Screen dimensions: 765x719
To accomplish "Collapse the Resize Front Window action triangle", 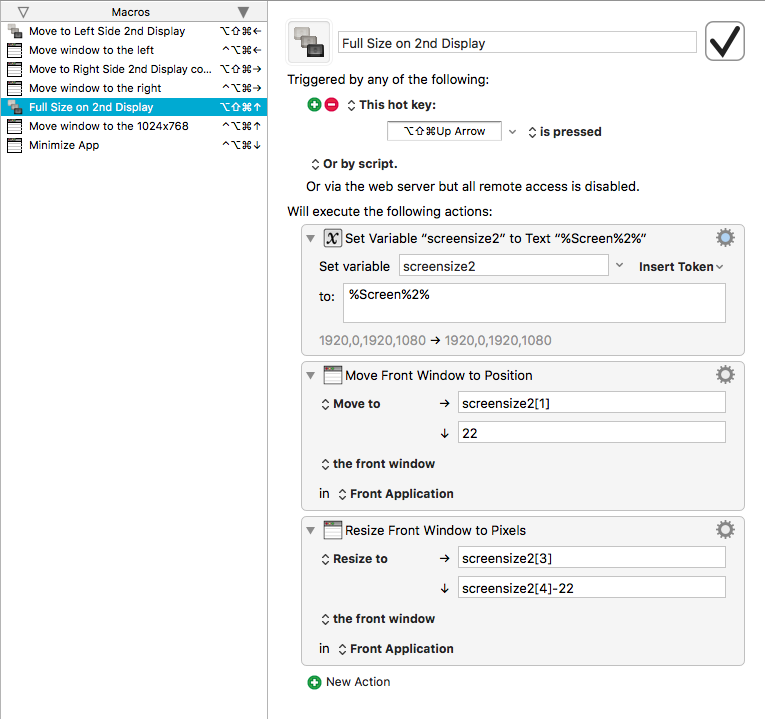I will [x=311, y=530].
